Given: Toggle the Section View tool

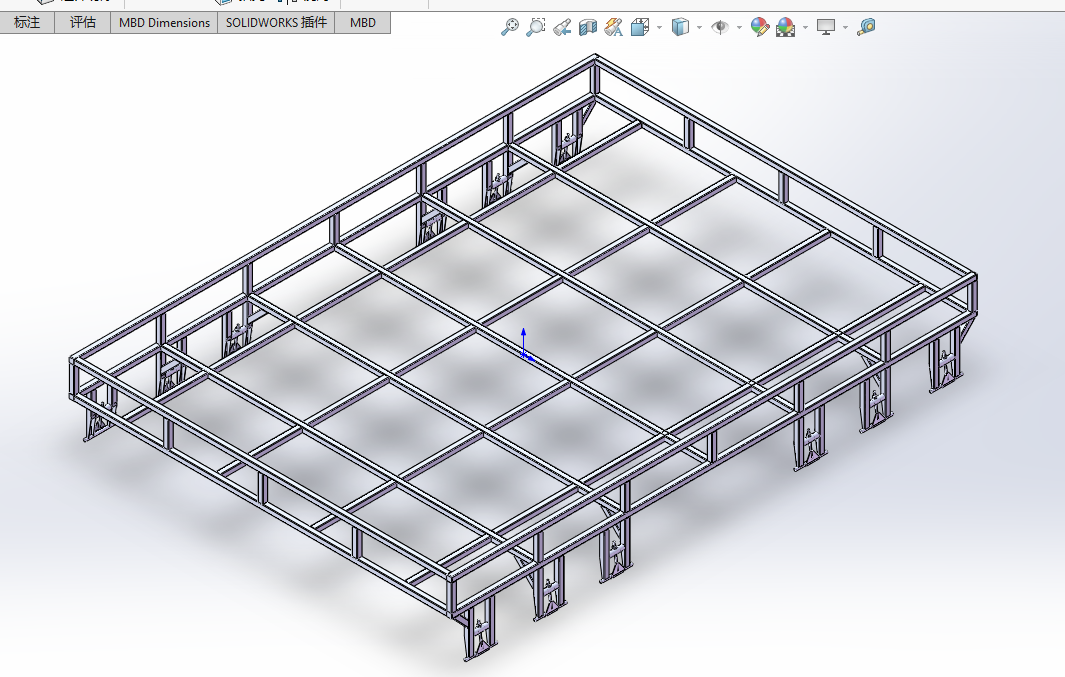Looking at the screenshot, I should (x=589, y=28).
